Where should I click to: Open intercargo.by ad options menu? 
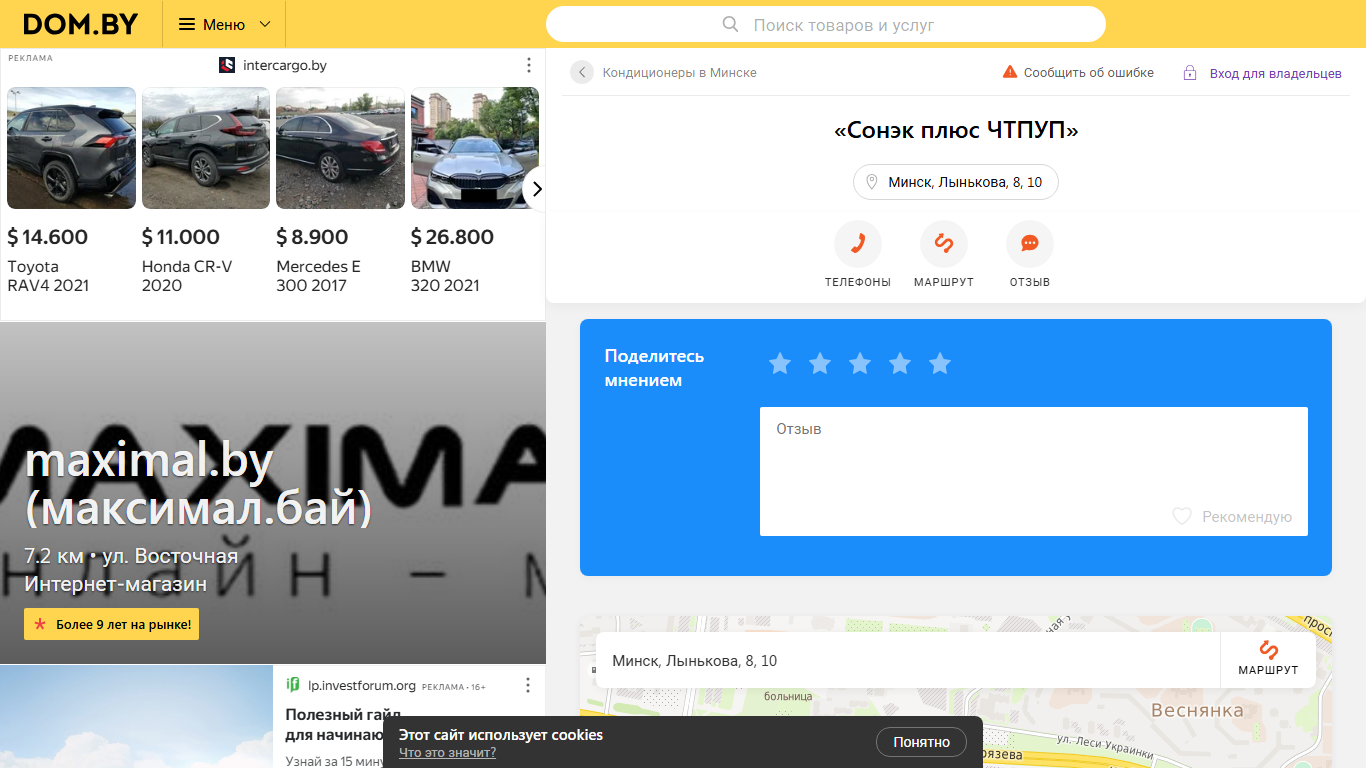coord(529,65)
